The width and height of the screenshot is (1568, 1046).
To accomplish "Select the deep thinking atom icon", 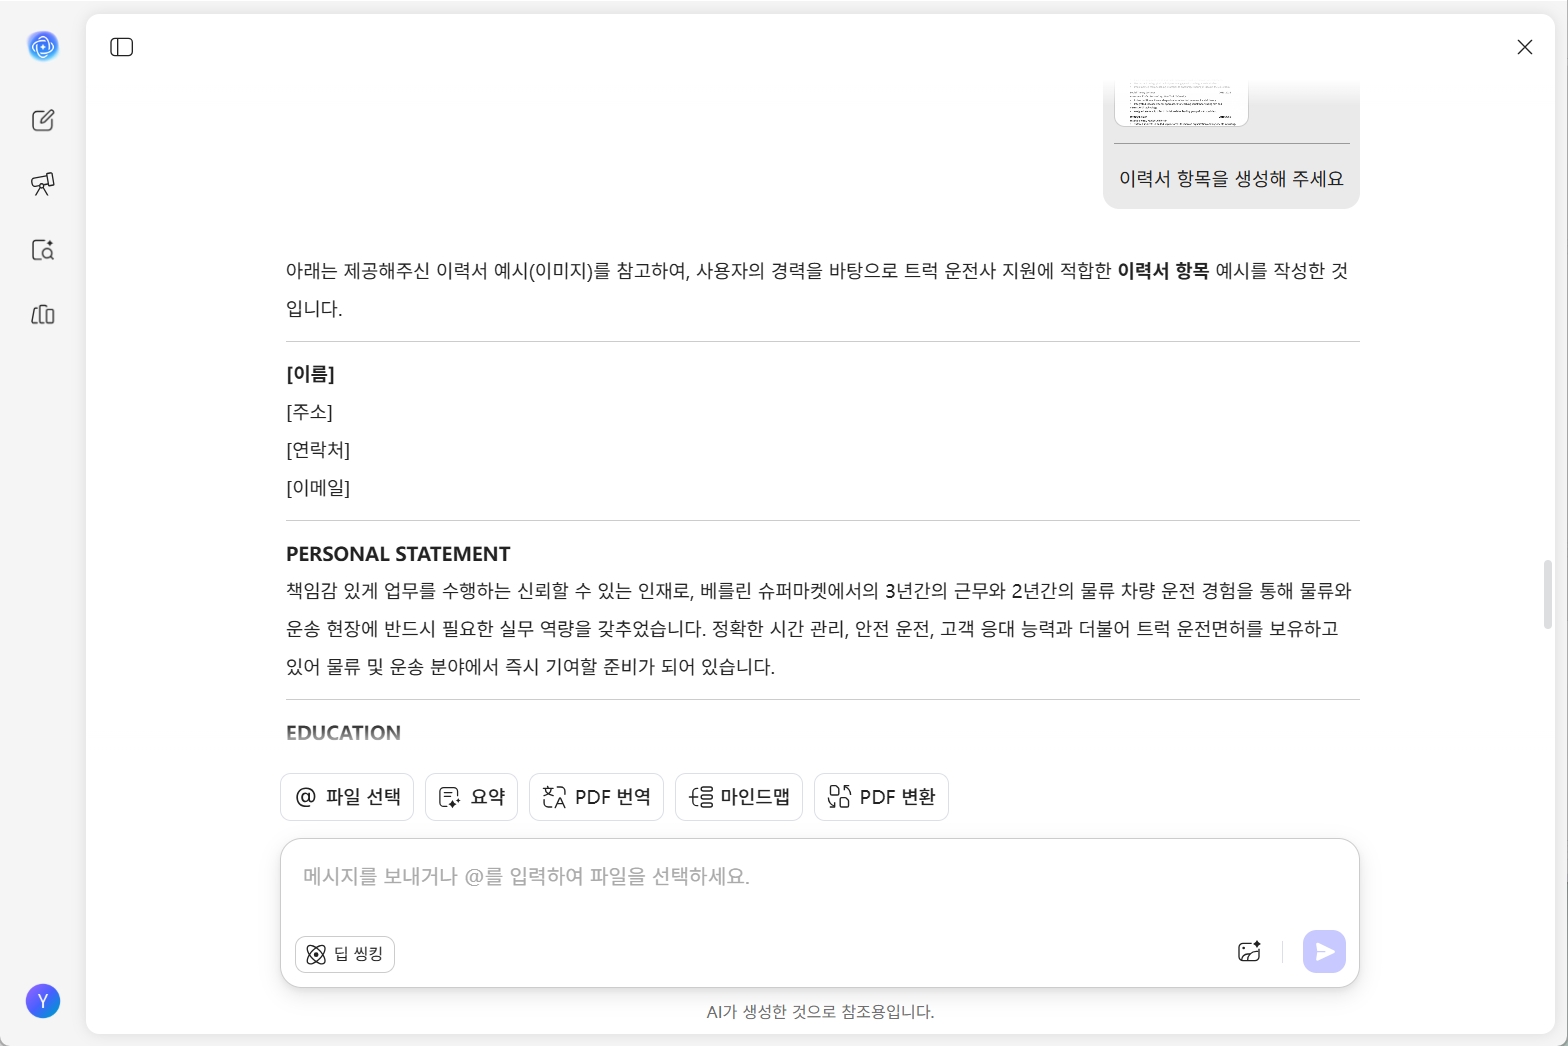I will point(316,954).
